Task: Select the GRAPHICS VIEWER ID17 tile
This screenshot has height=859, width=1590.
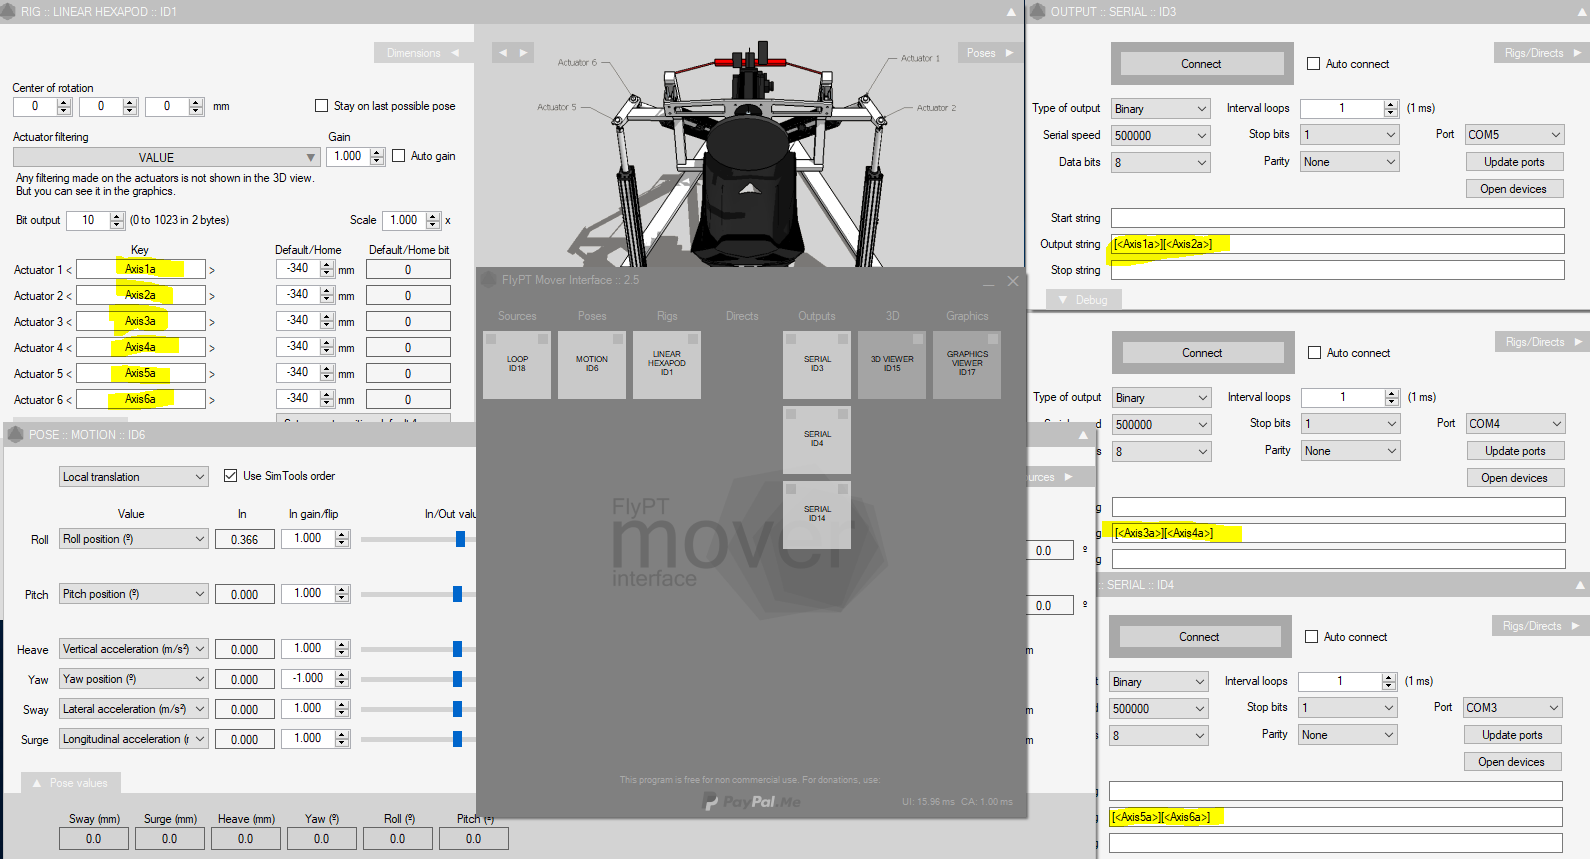Action: click(967, 365)
